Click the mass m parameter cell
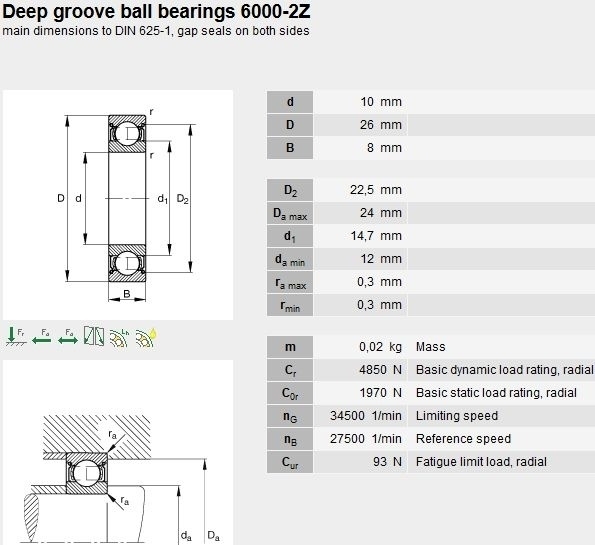Image resolution: width=595 pixels, height=545 pixels. click(x=290, y=347)
